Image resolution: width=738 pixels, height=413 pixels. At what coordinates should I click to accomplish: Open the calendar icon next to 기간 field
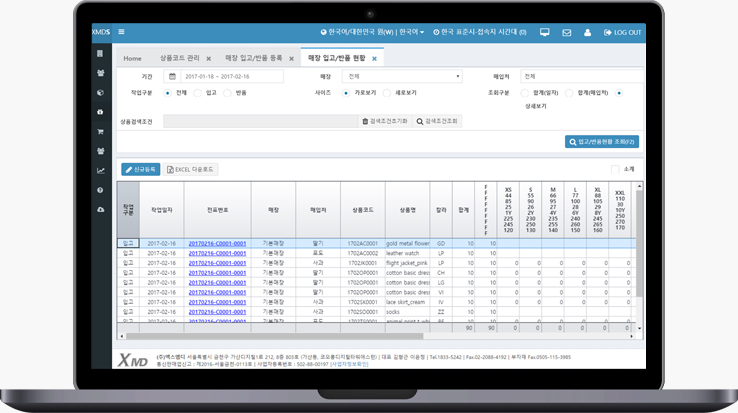[x=172, y=76]
